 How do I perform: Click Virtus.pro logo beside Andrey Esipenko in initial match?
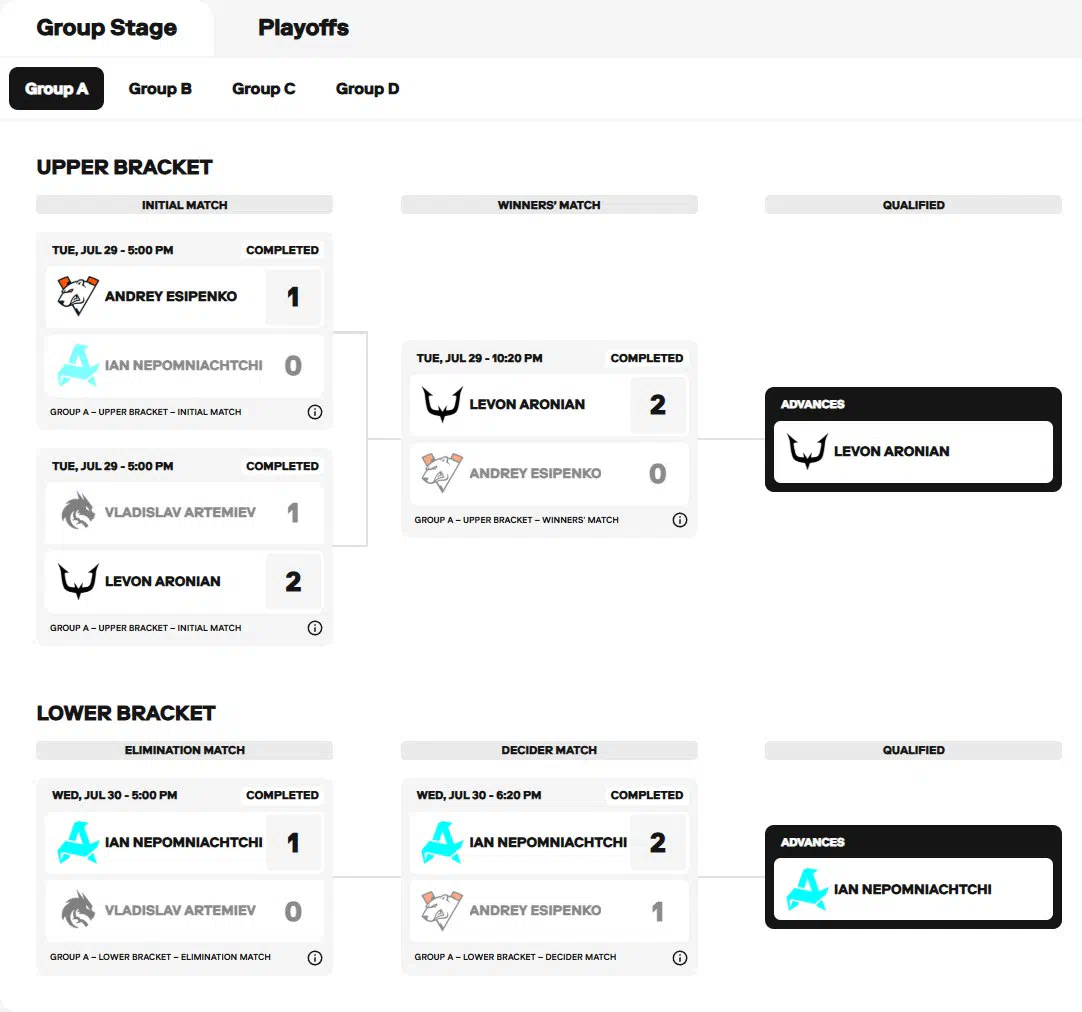(77, 296)
